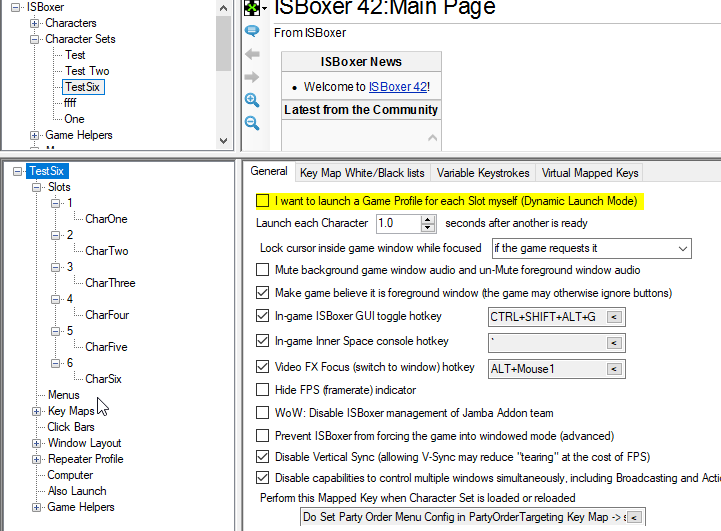Increase launch delay with the up spinner
The width and height of the screenshot is (721, 531).
pos(428,219)
